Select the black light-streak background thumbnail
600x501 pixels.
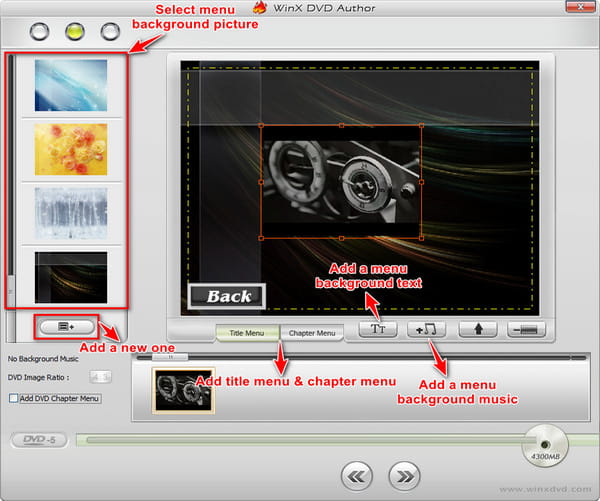tap(71, 277)
